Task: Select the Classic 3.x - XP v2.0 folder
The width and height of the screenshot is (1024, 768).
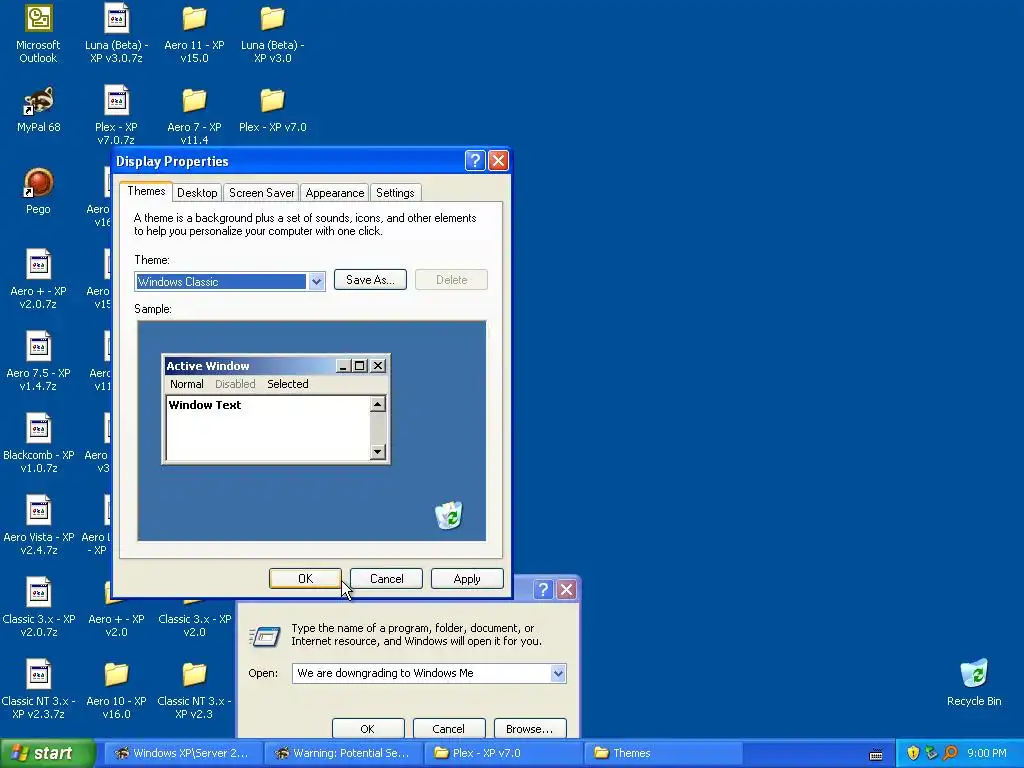Action: click(x=194, y=619)
